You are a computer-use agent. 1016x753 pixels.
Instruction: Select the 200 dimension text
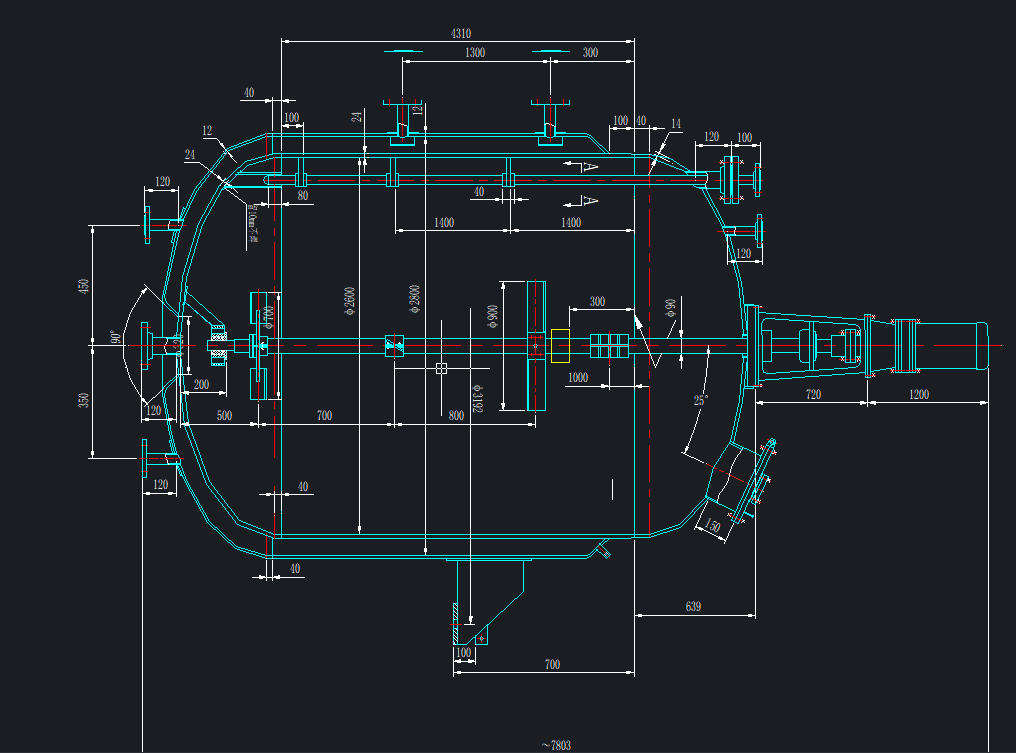tap(202, 384)
